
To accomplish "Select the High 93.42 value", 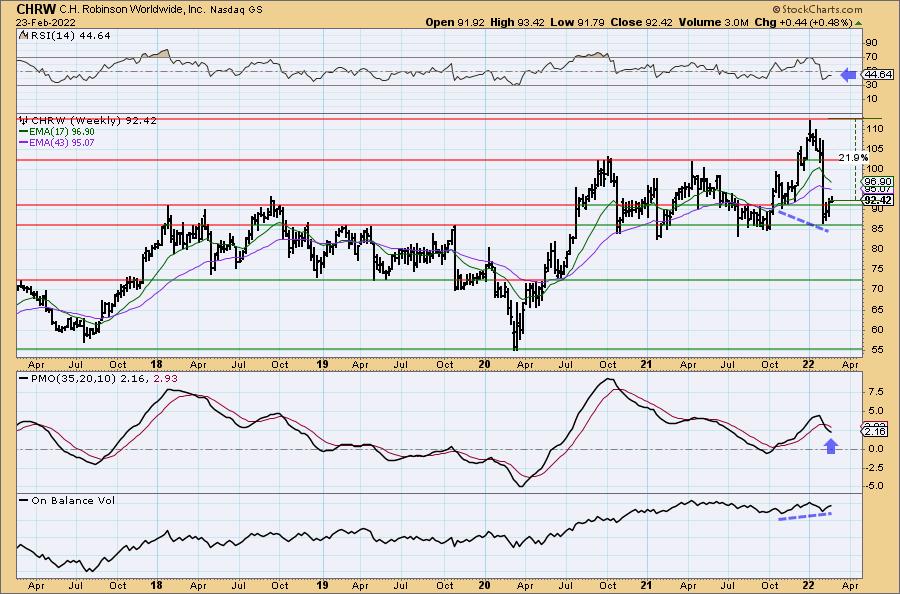I will tap(518, 22).
